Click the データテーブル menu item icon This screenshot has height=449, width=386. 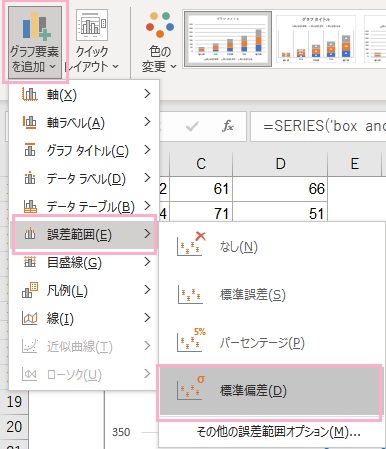pos(30,206)
